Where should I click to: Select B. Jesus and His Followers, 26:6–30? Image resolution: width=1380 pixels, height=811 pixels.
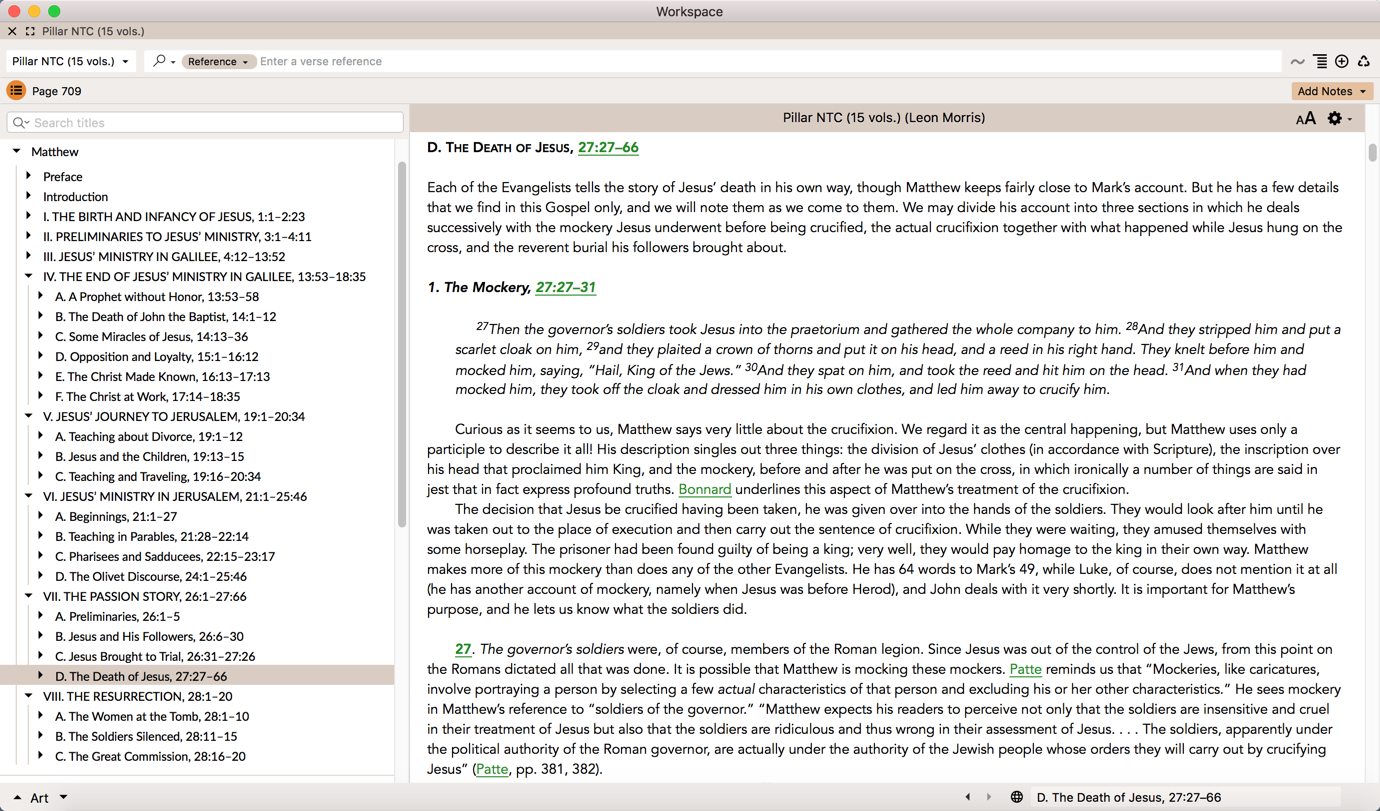point(149,637)
